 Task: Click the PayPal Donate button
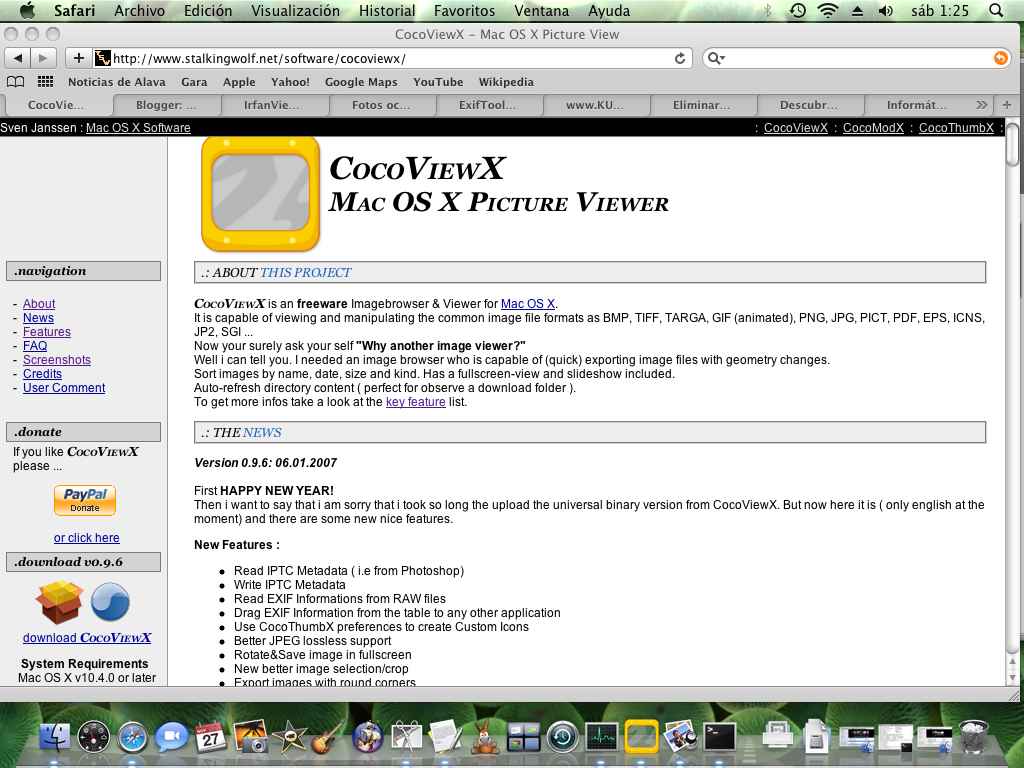click(85, 500)
